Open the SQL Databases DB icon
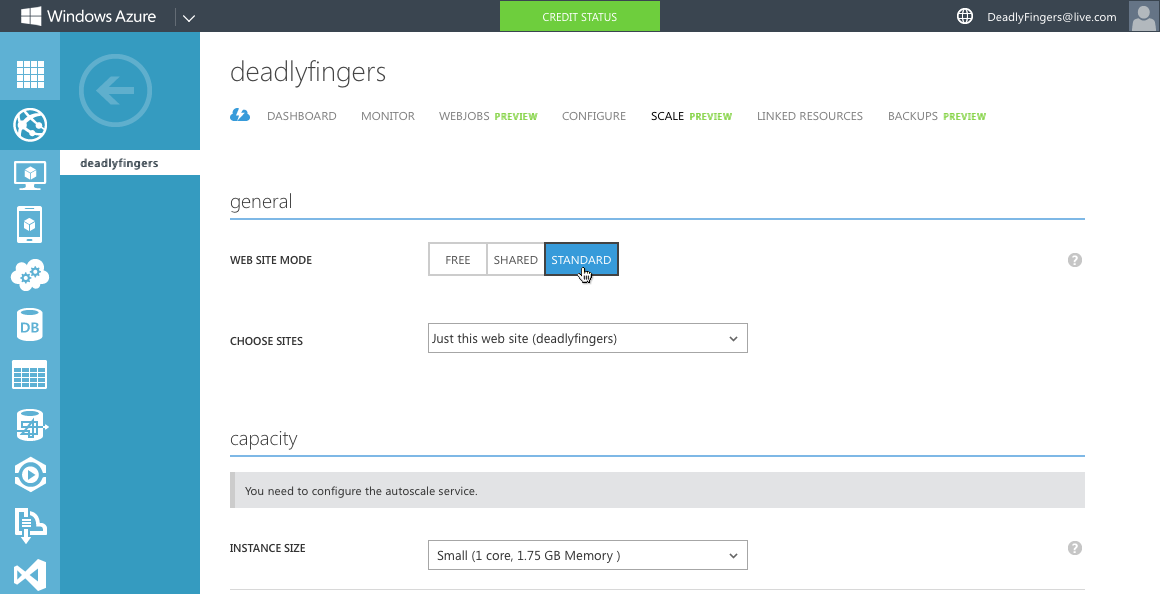 coord(30,325)
